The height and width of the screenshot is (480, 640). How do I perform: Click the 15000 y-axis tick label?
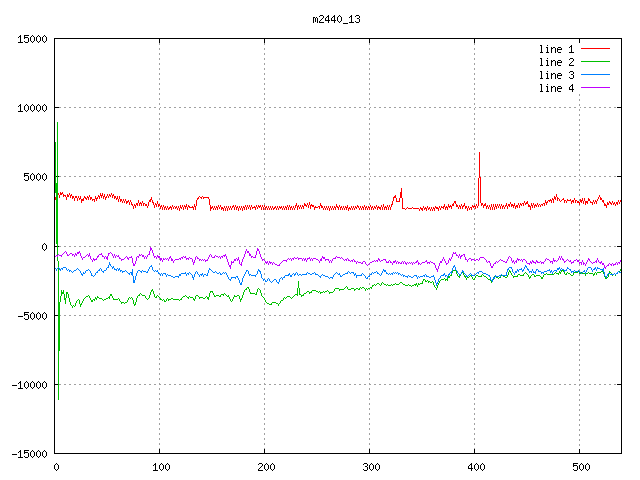pos(31,39)
